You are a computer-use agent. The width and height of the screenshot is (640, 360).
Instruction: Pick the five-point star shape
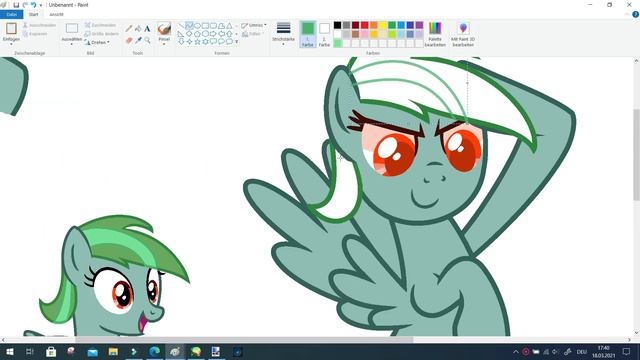[197, 42]
